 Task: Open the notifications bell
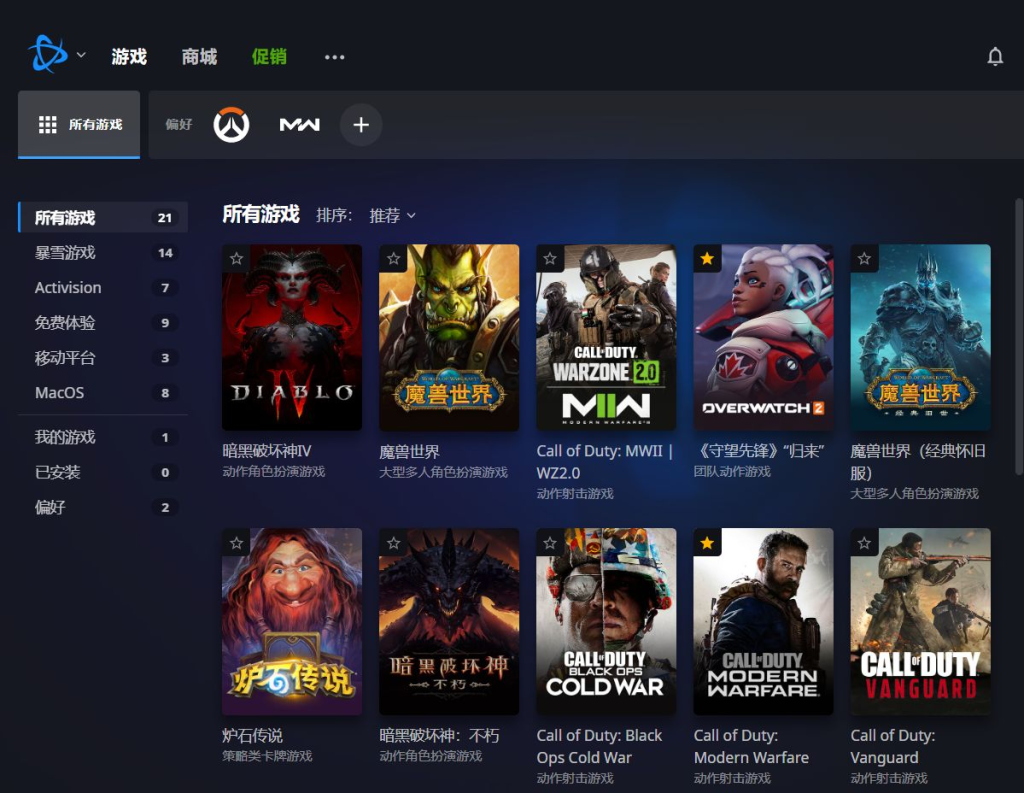(995, 57)
